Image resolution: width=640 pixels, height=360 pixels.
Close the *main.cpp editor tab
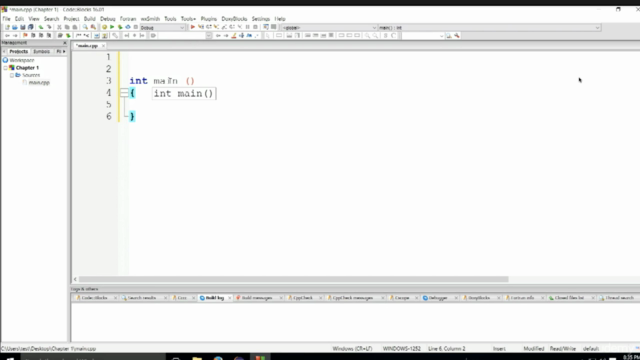[103, 46]
